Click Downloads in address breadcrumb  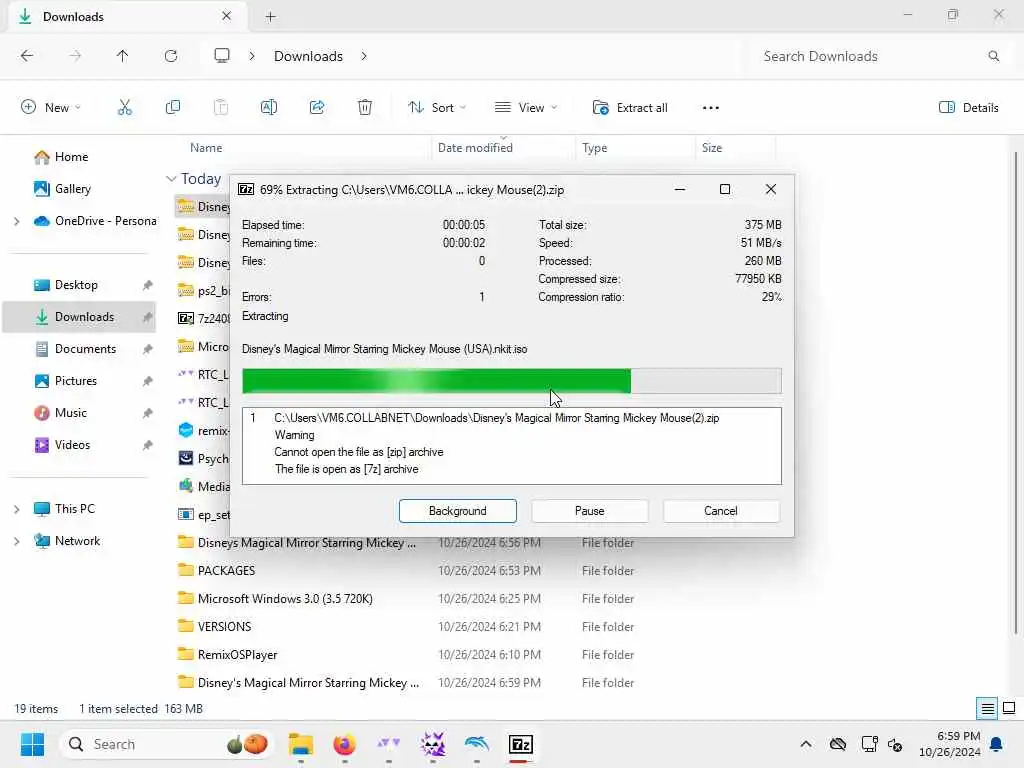tap(308, 56)
